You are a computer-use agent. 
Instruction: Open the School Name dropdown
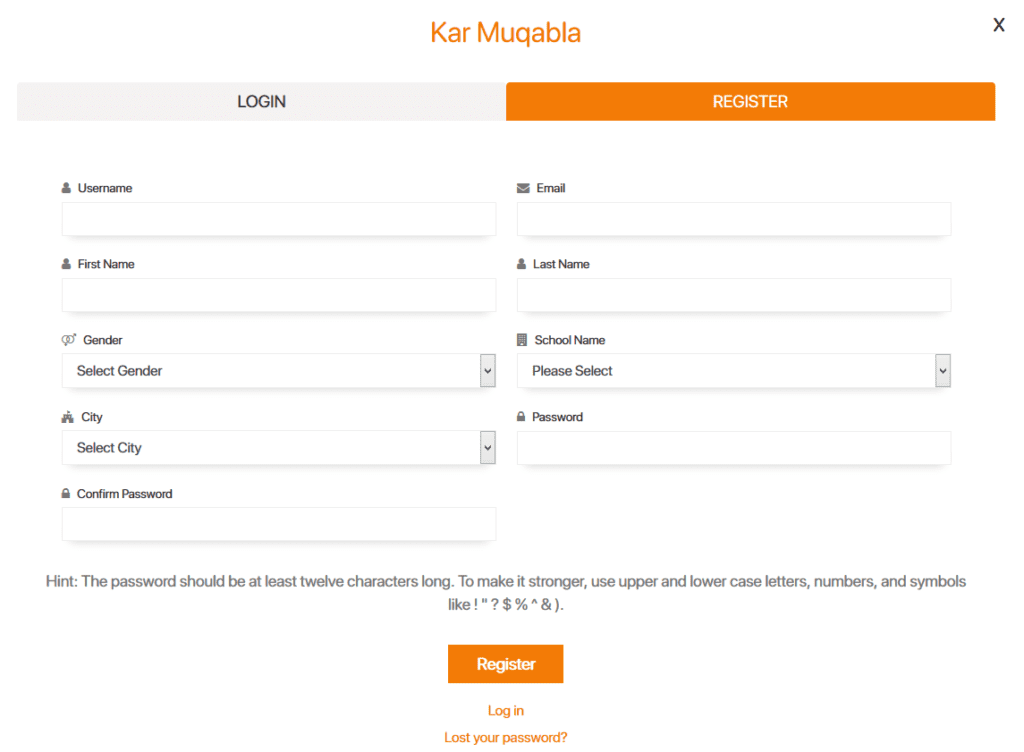[x=733, y=370]
